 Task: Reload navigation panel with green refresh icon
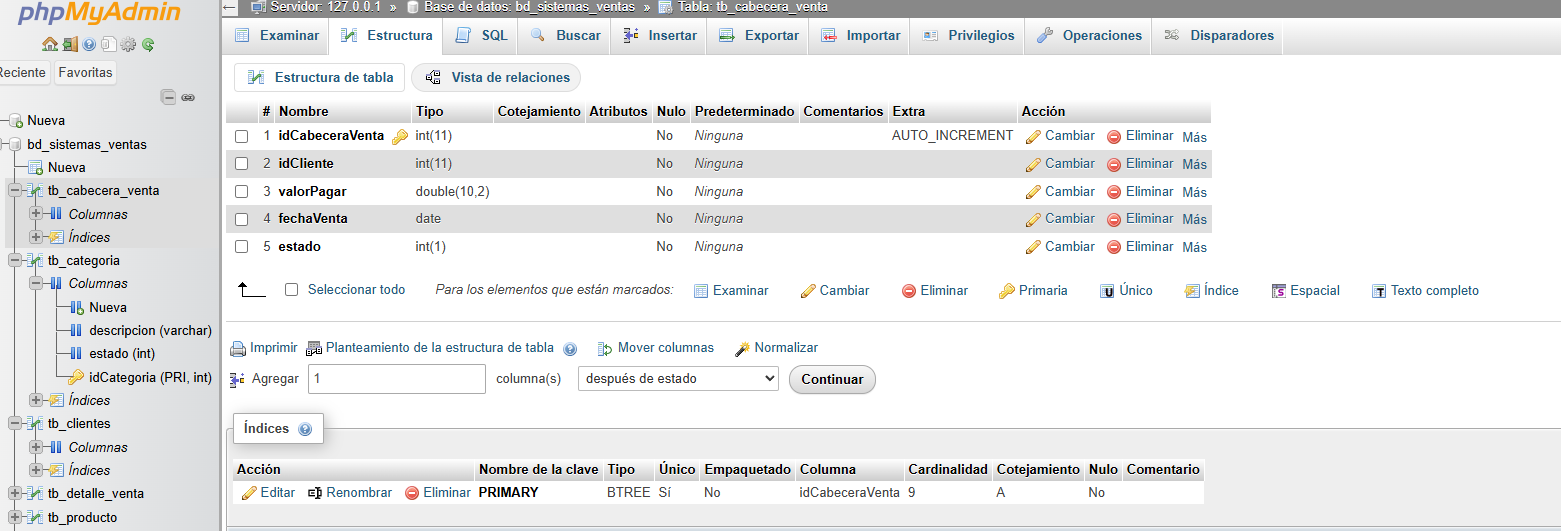coord(147,44)
